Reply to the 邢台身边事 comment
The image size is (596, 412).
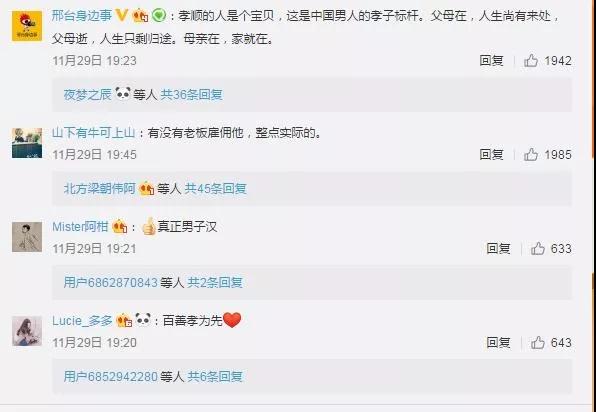491,60
